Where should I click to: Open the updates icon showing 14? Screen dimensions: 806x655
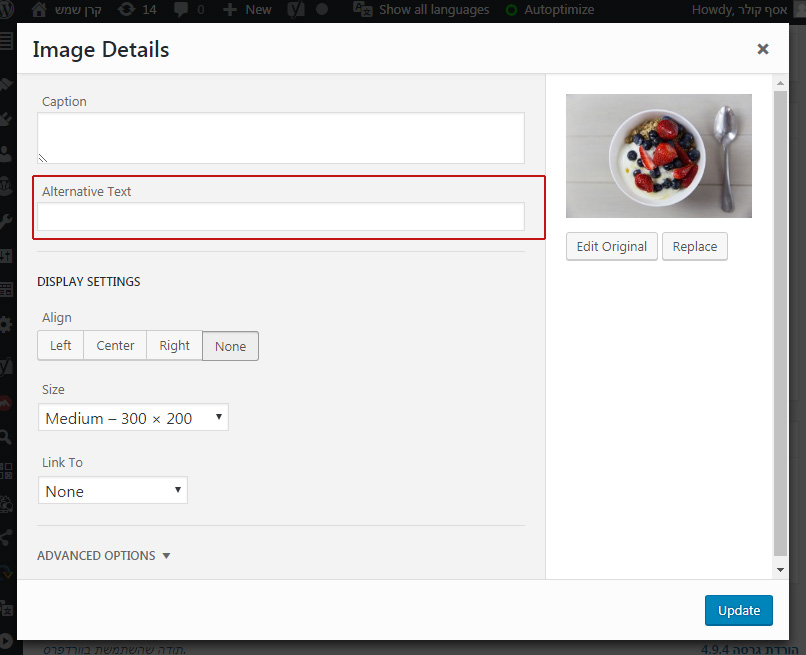coord(137,9)
